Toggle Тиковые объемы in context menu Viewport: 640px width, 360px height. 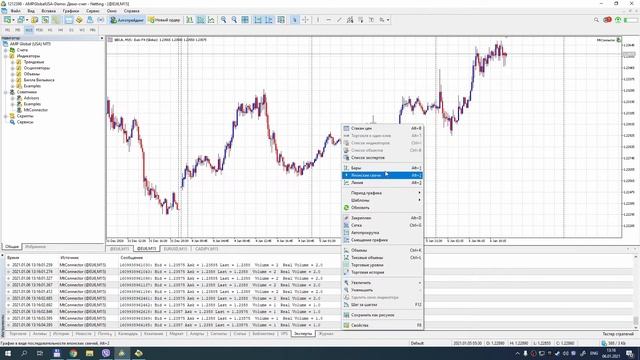point(382,258)
